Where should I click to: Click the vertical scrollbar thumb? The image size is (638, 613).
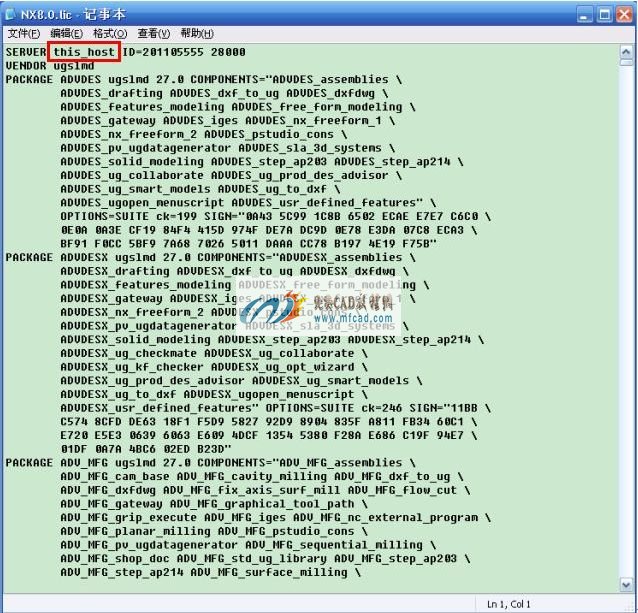[626, 62]
